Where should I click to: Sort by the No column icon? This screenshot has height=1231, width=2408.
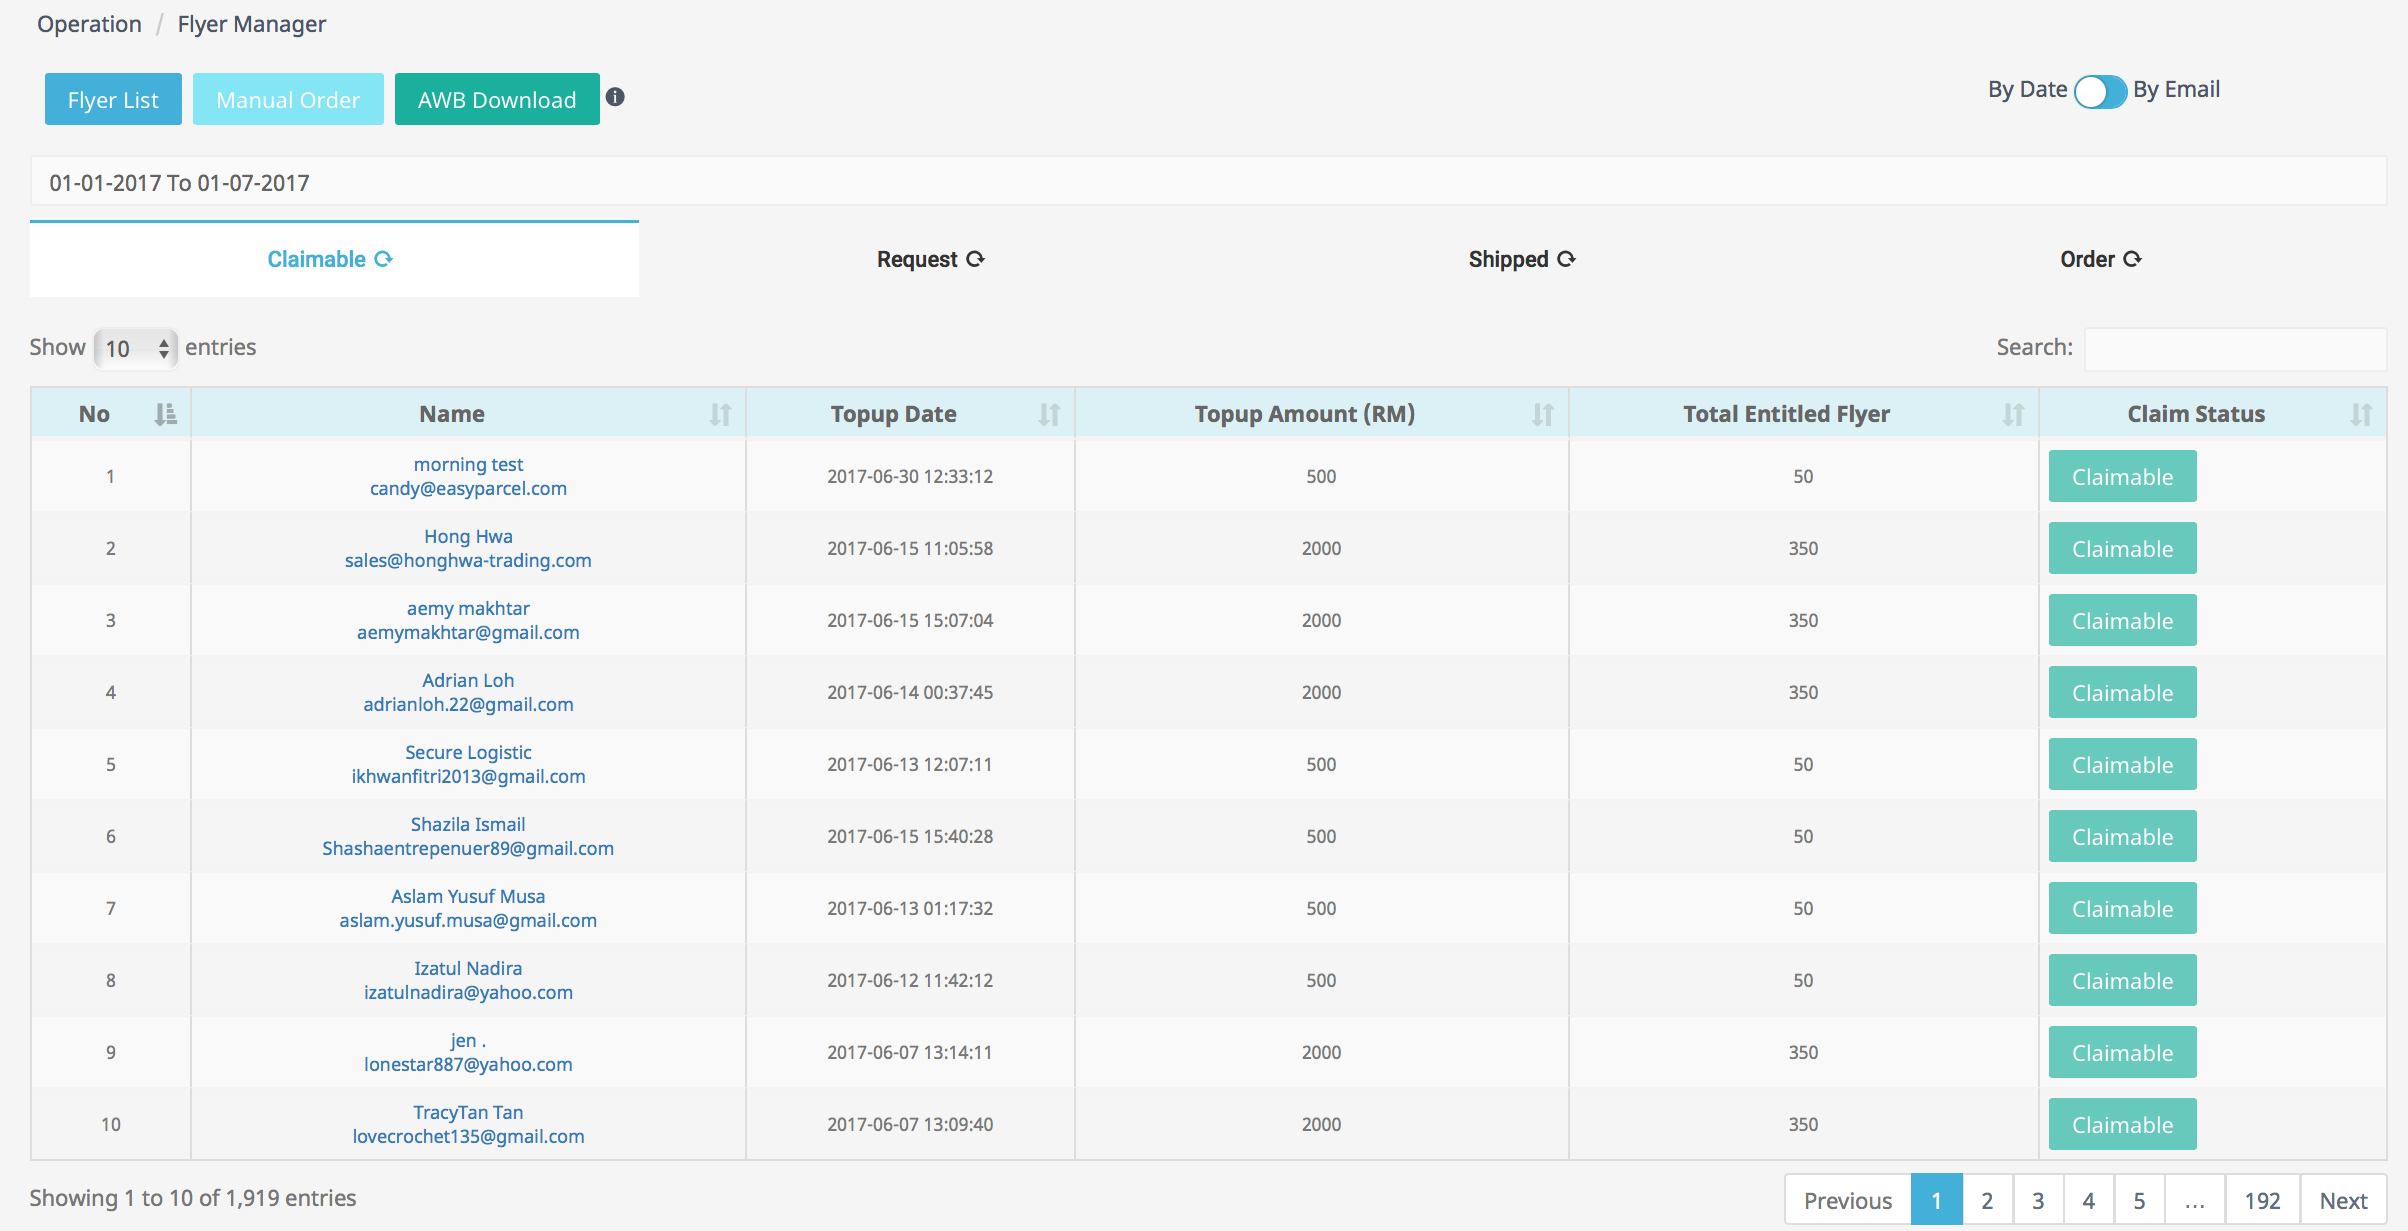165,414
